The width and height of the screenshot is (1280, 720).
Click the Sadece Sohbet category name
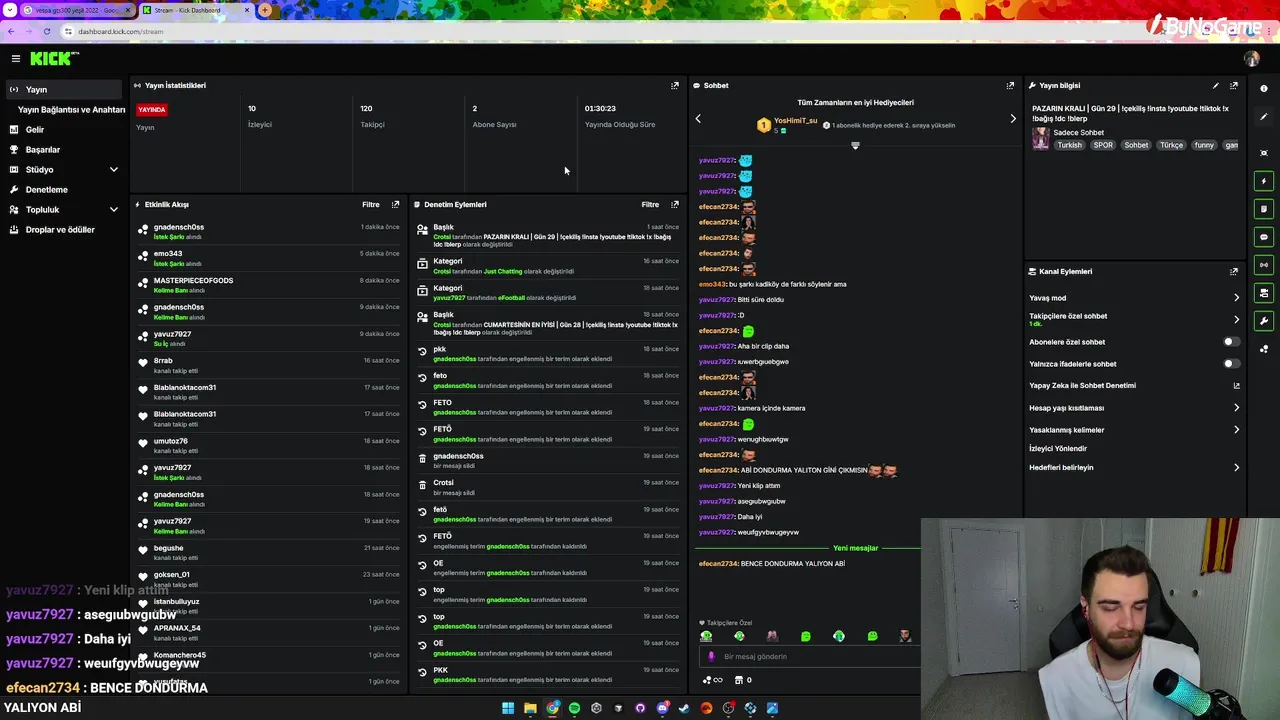1078,132
